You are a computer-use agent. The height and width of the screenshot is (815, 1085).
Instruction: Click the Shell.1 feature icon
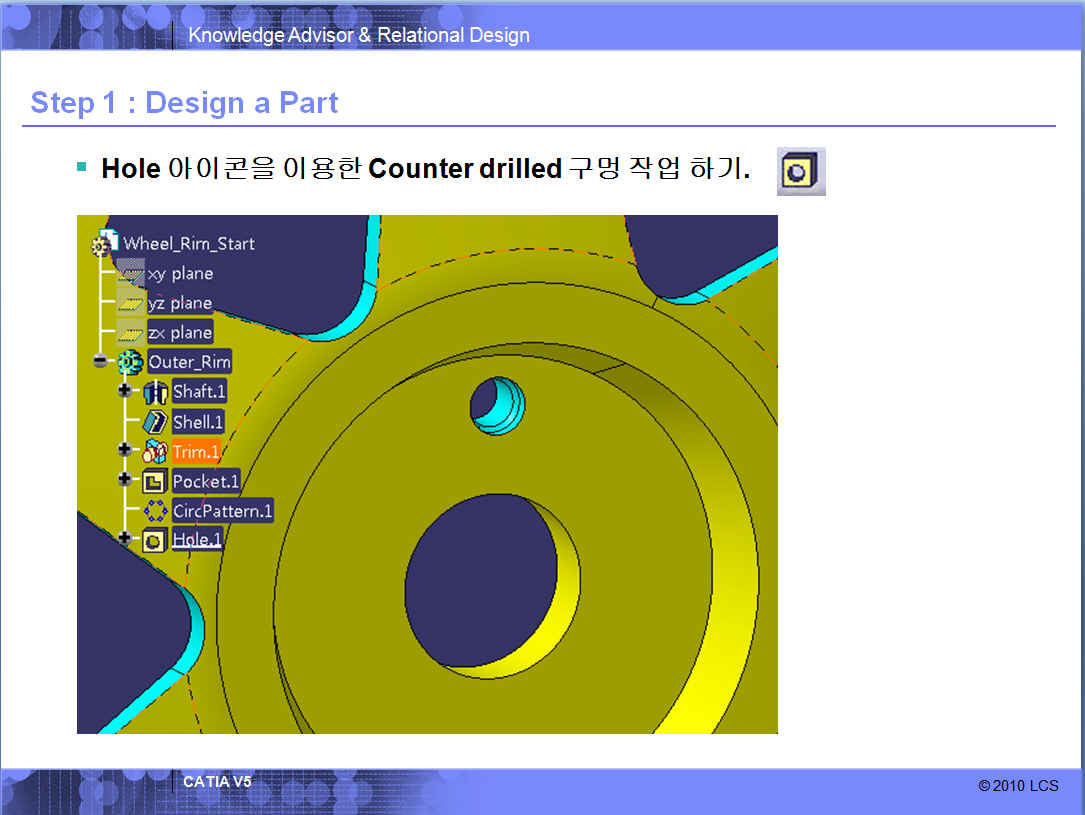click(156, 421)
